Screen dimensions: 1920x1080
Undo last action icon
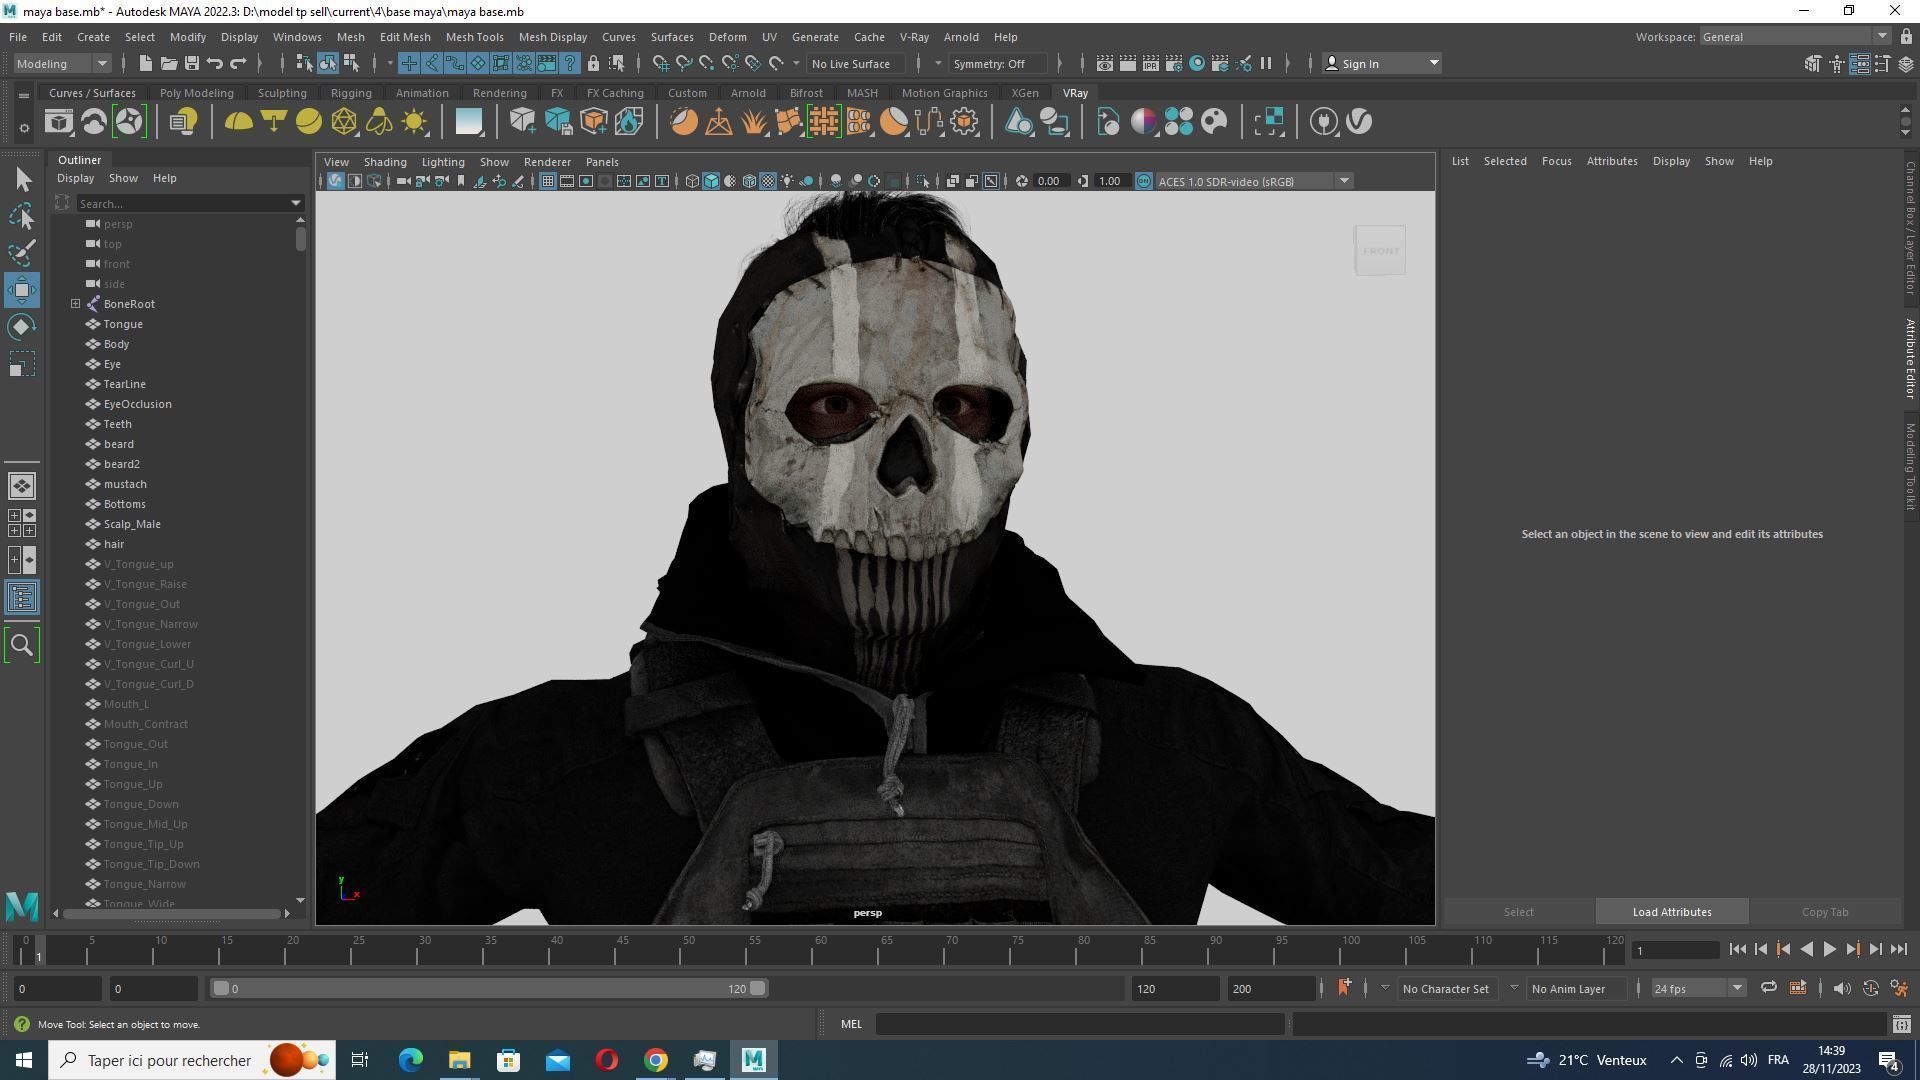pos(215,64)
